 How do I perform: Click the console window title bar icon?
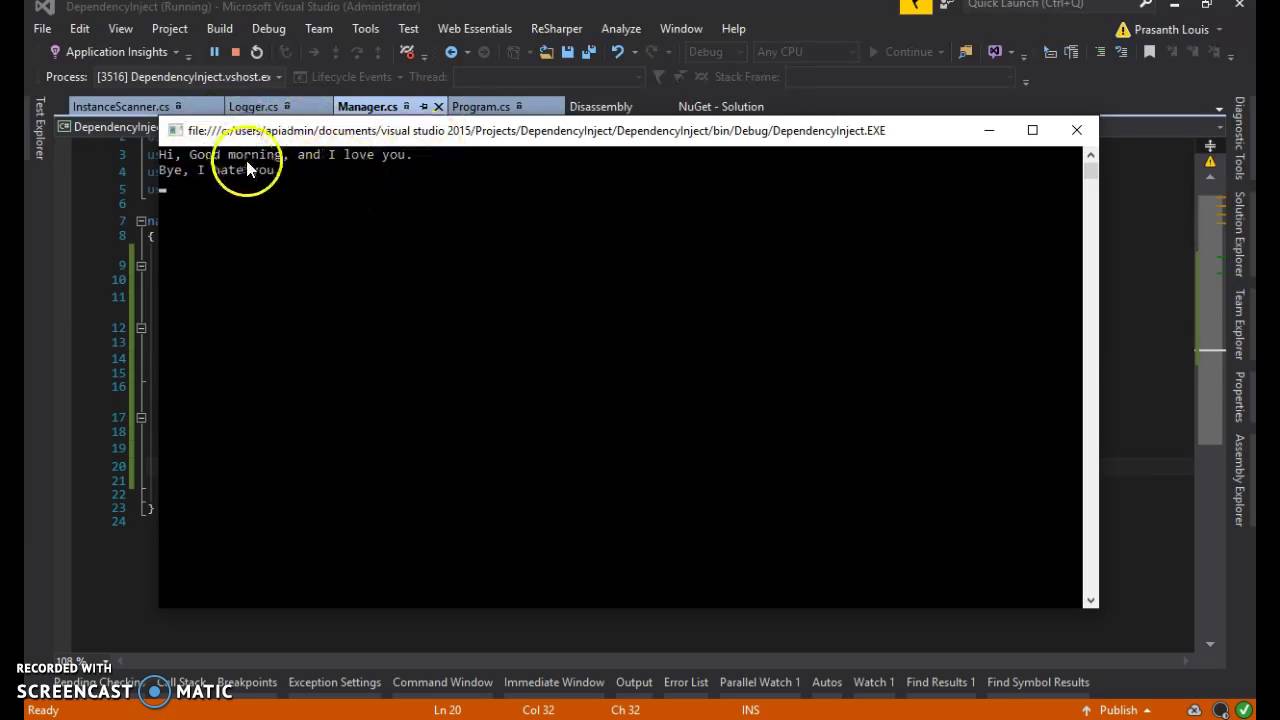click(175, 130)
